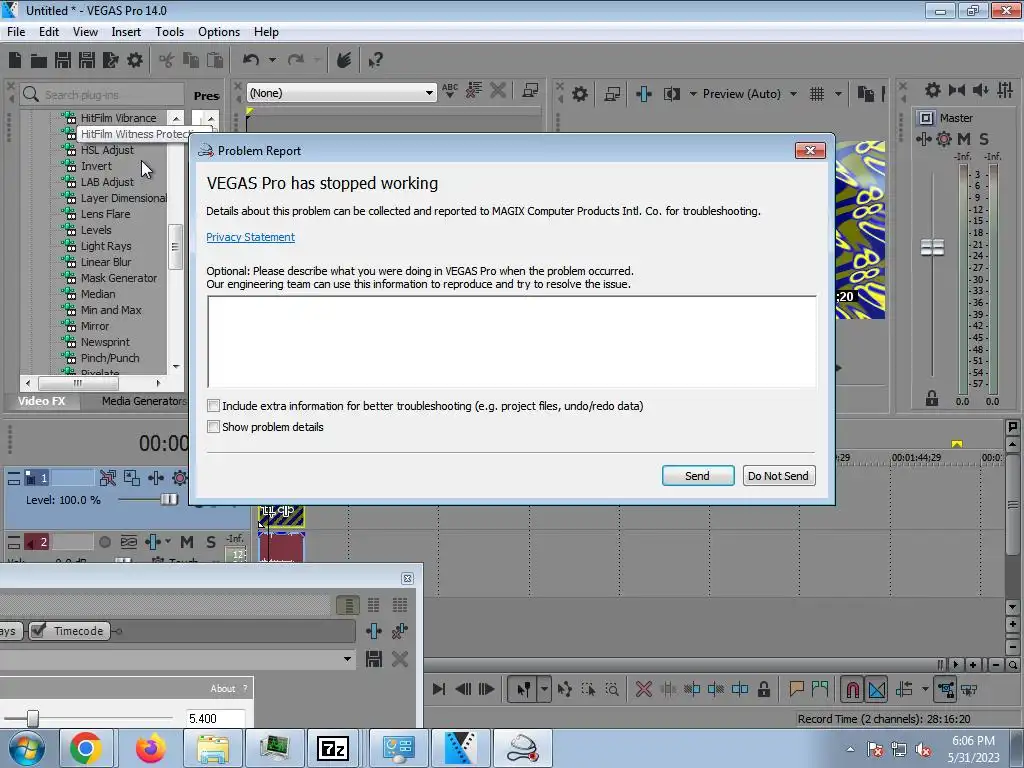Click the Lock Event padlock icon
1024x768 pixels.
click(x=763, y=689)
